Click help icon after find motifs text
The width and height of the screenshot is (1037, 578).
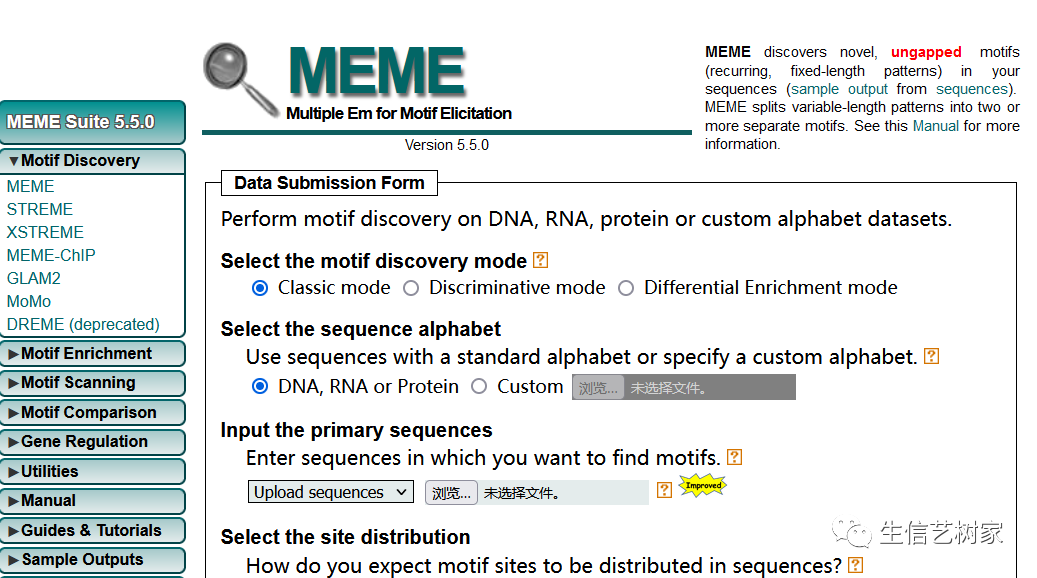coord(734,457)
